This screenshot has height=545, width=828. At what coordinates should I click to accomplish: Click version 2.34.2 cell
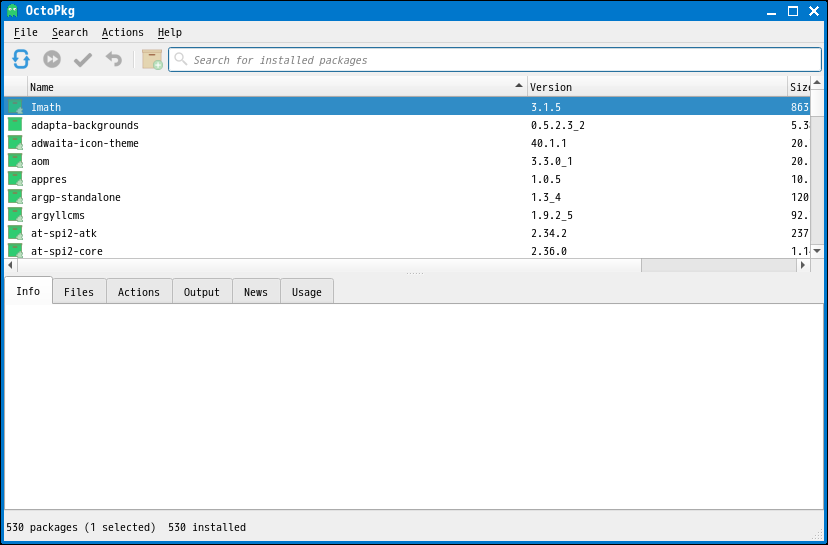point(549,233)
